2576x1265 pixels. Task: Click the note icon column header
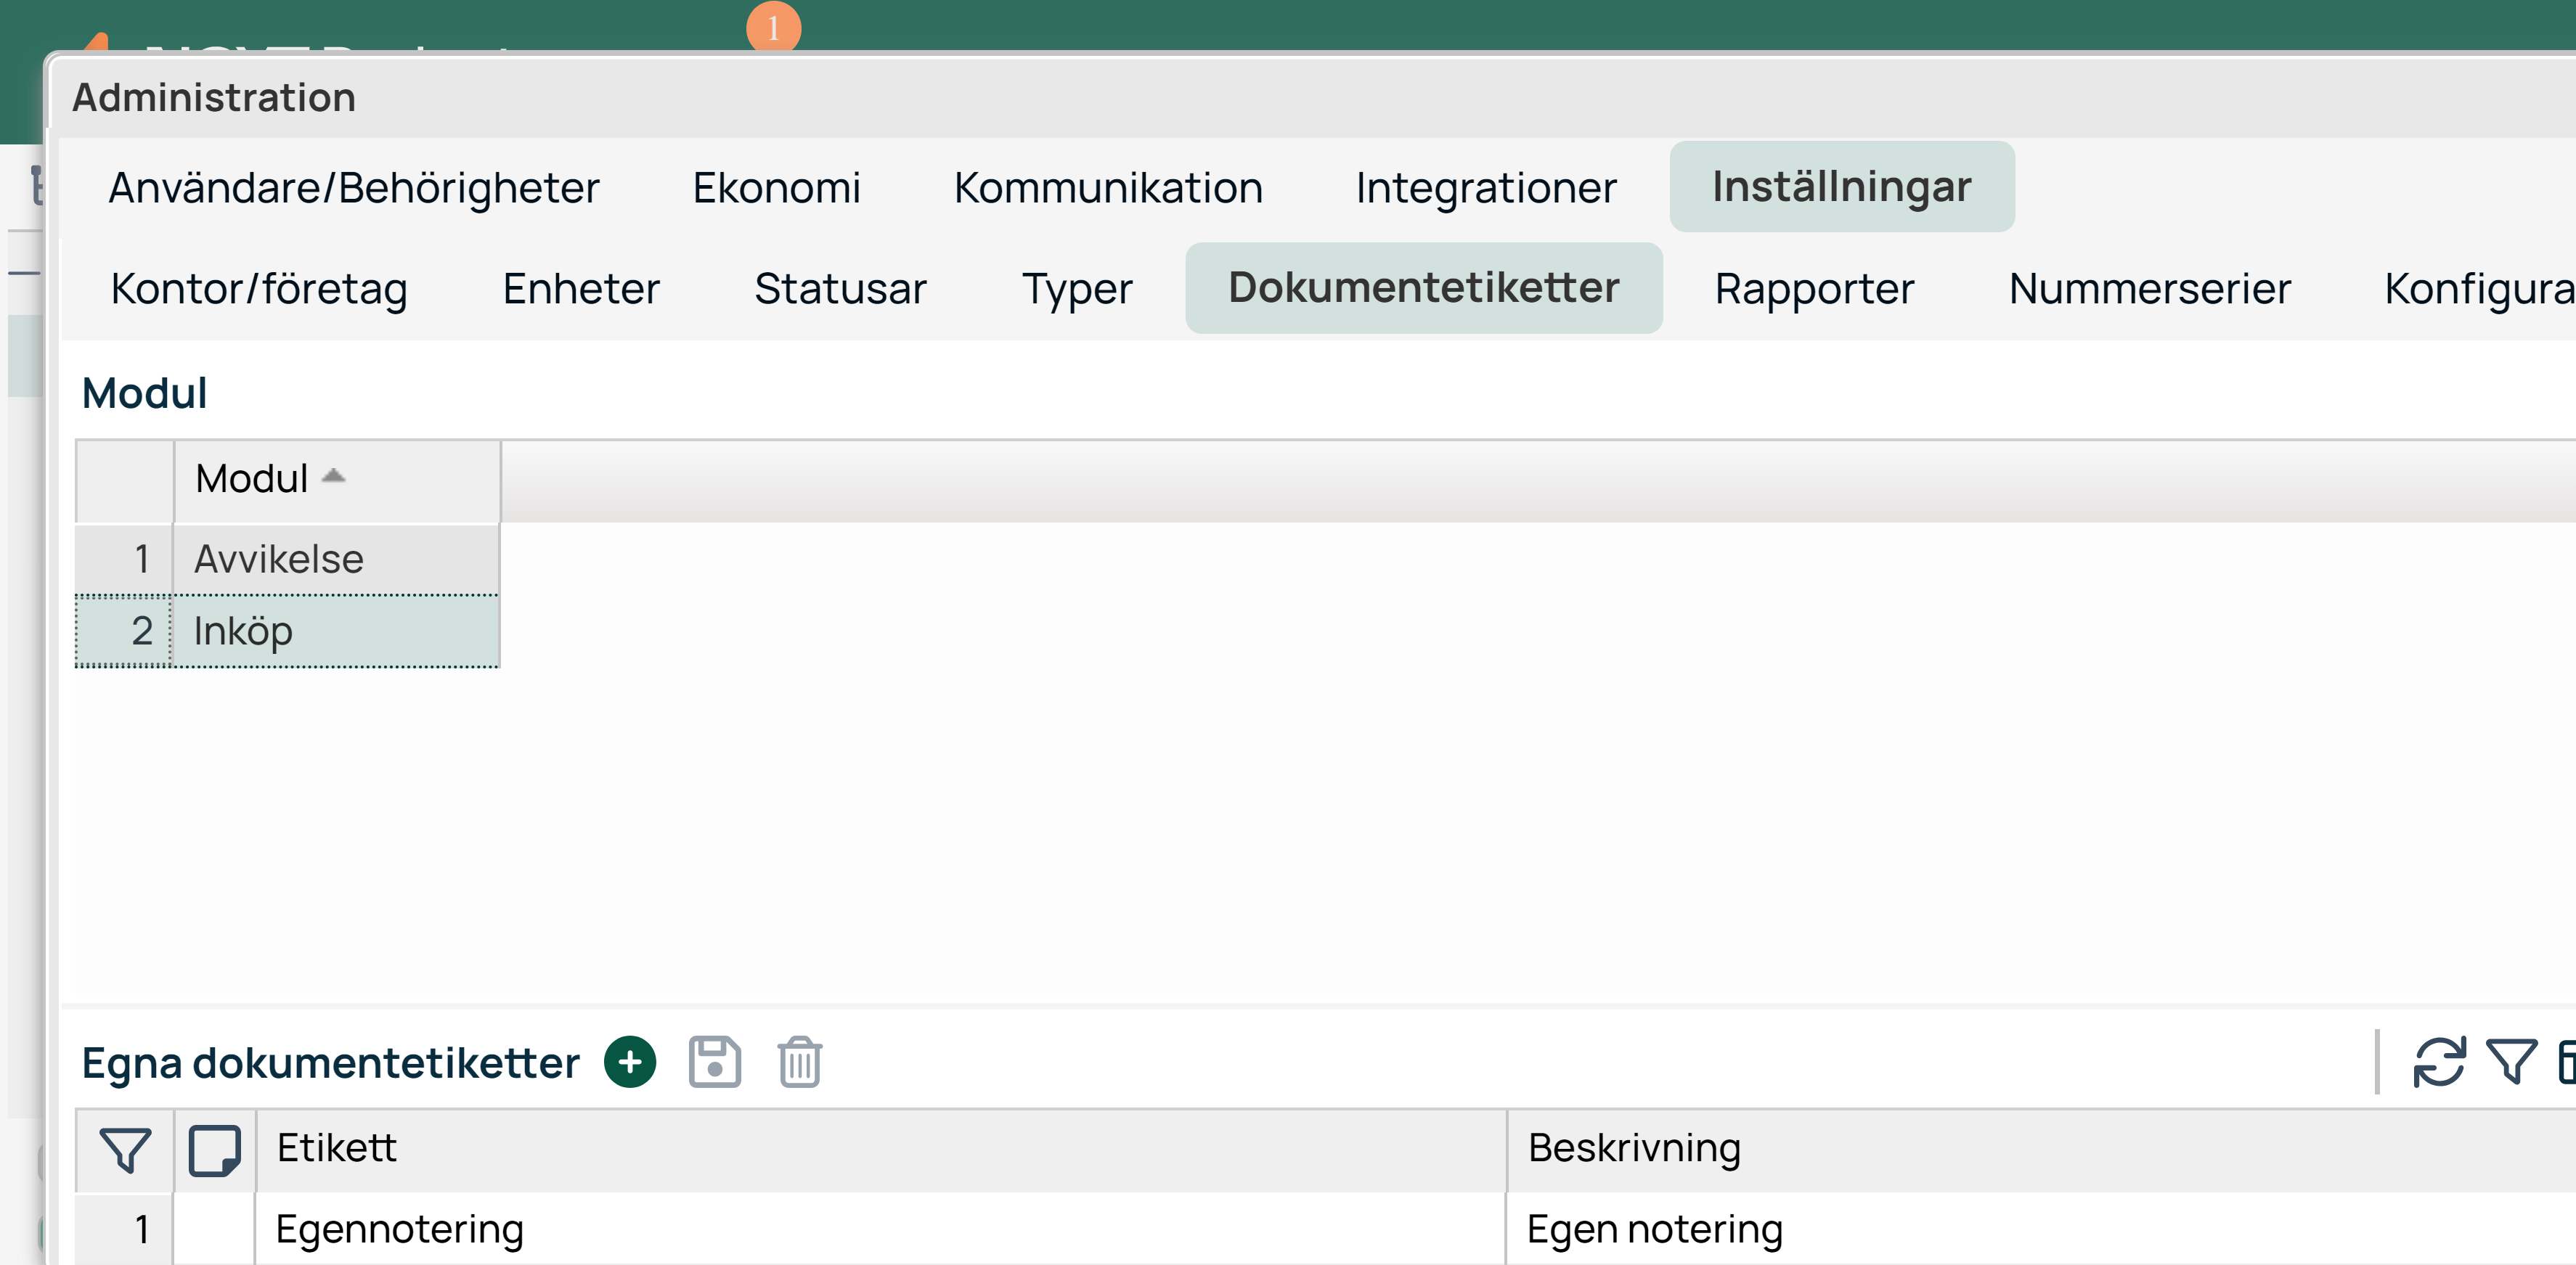click(x=215, y=1150)
